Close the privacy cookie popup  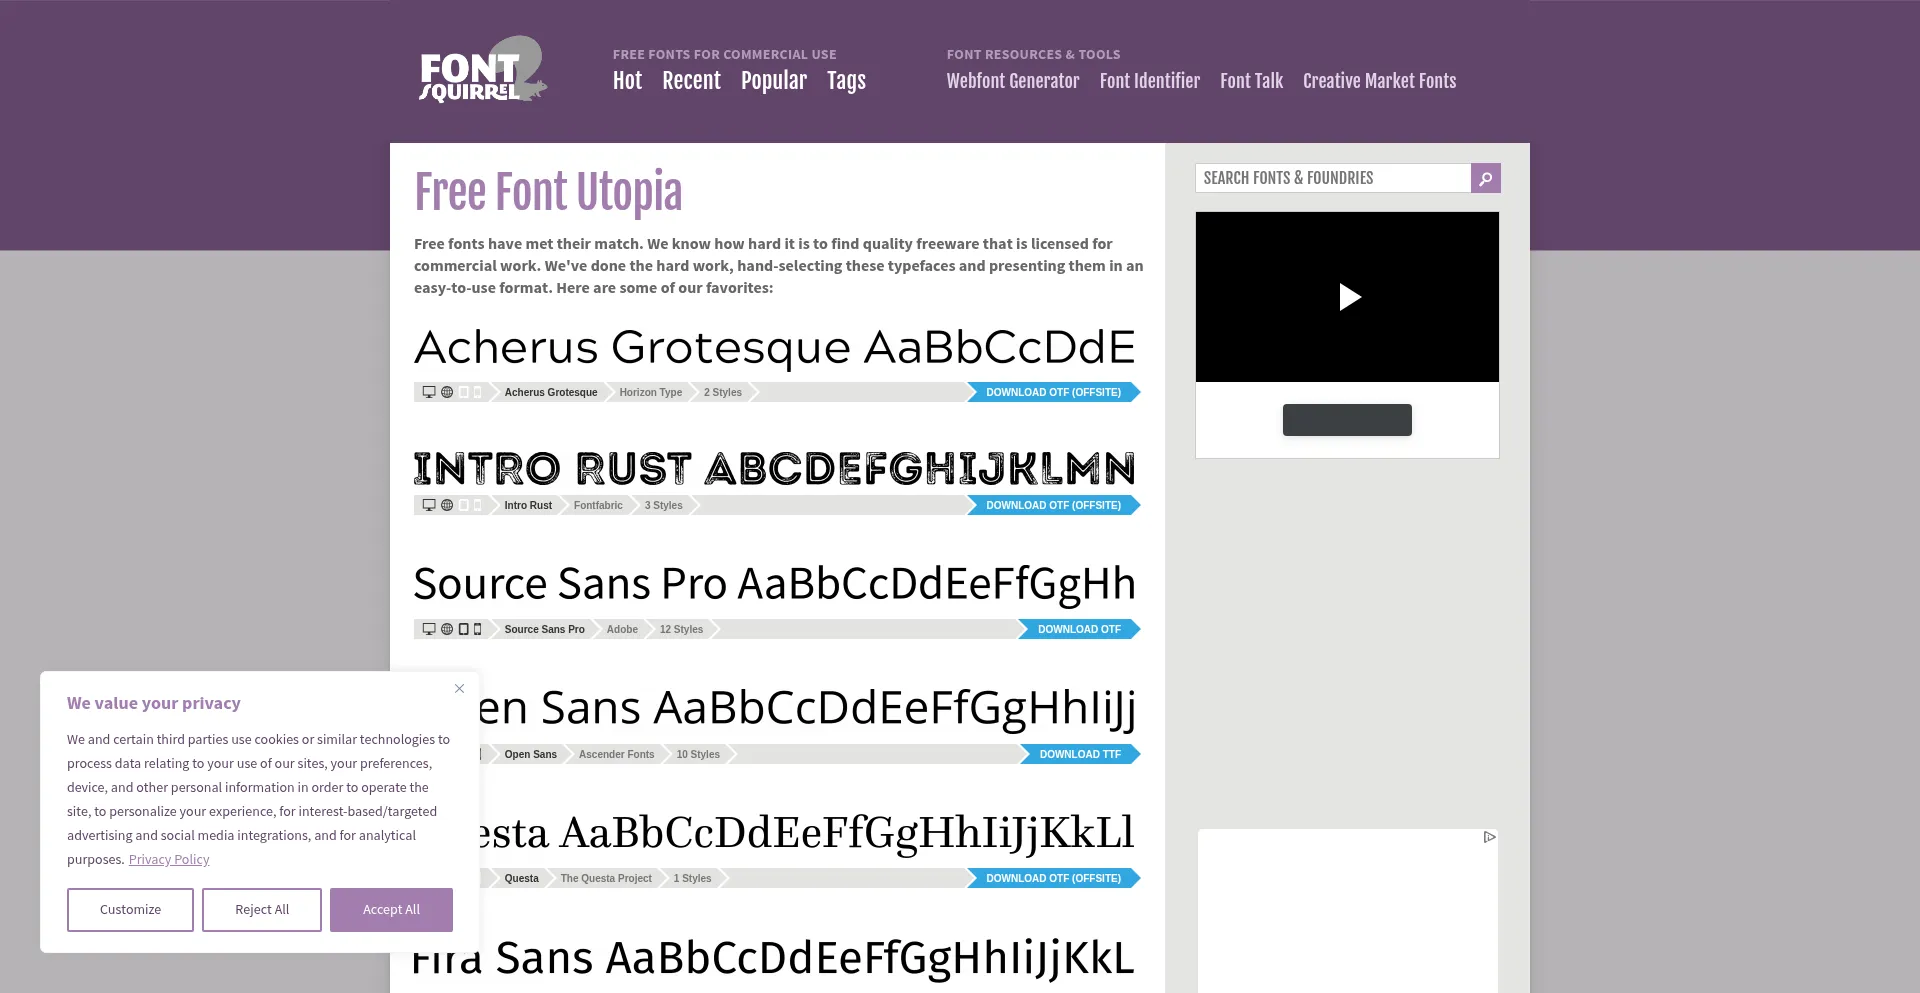pos(459,688)
